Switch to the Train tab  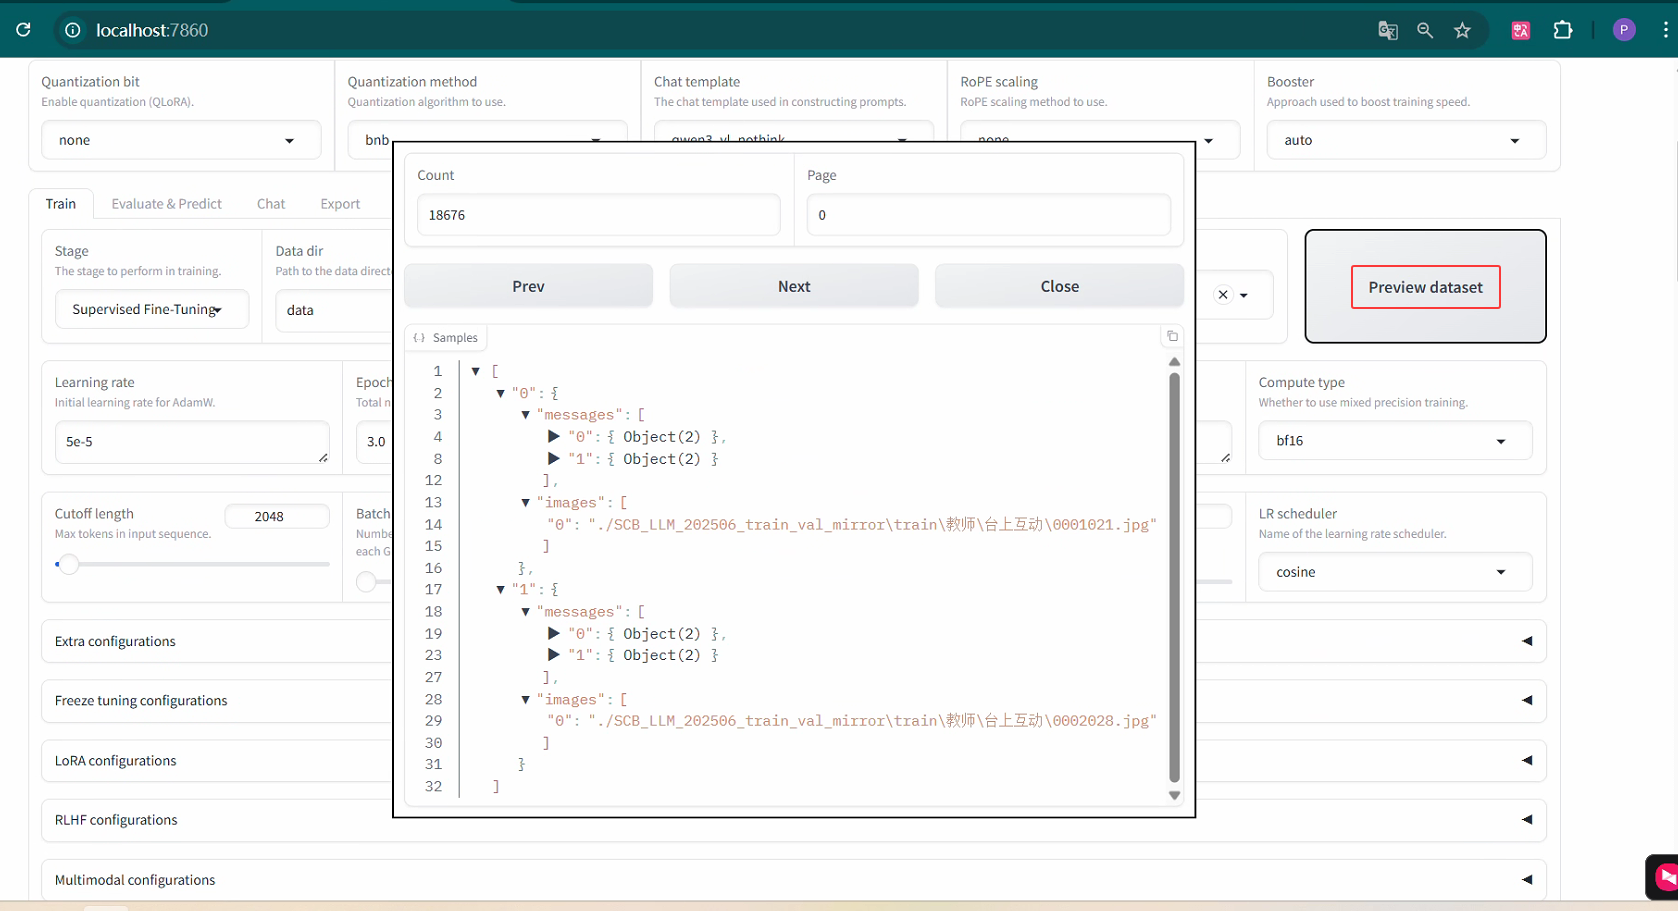[61, 203]
